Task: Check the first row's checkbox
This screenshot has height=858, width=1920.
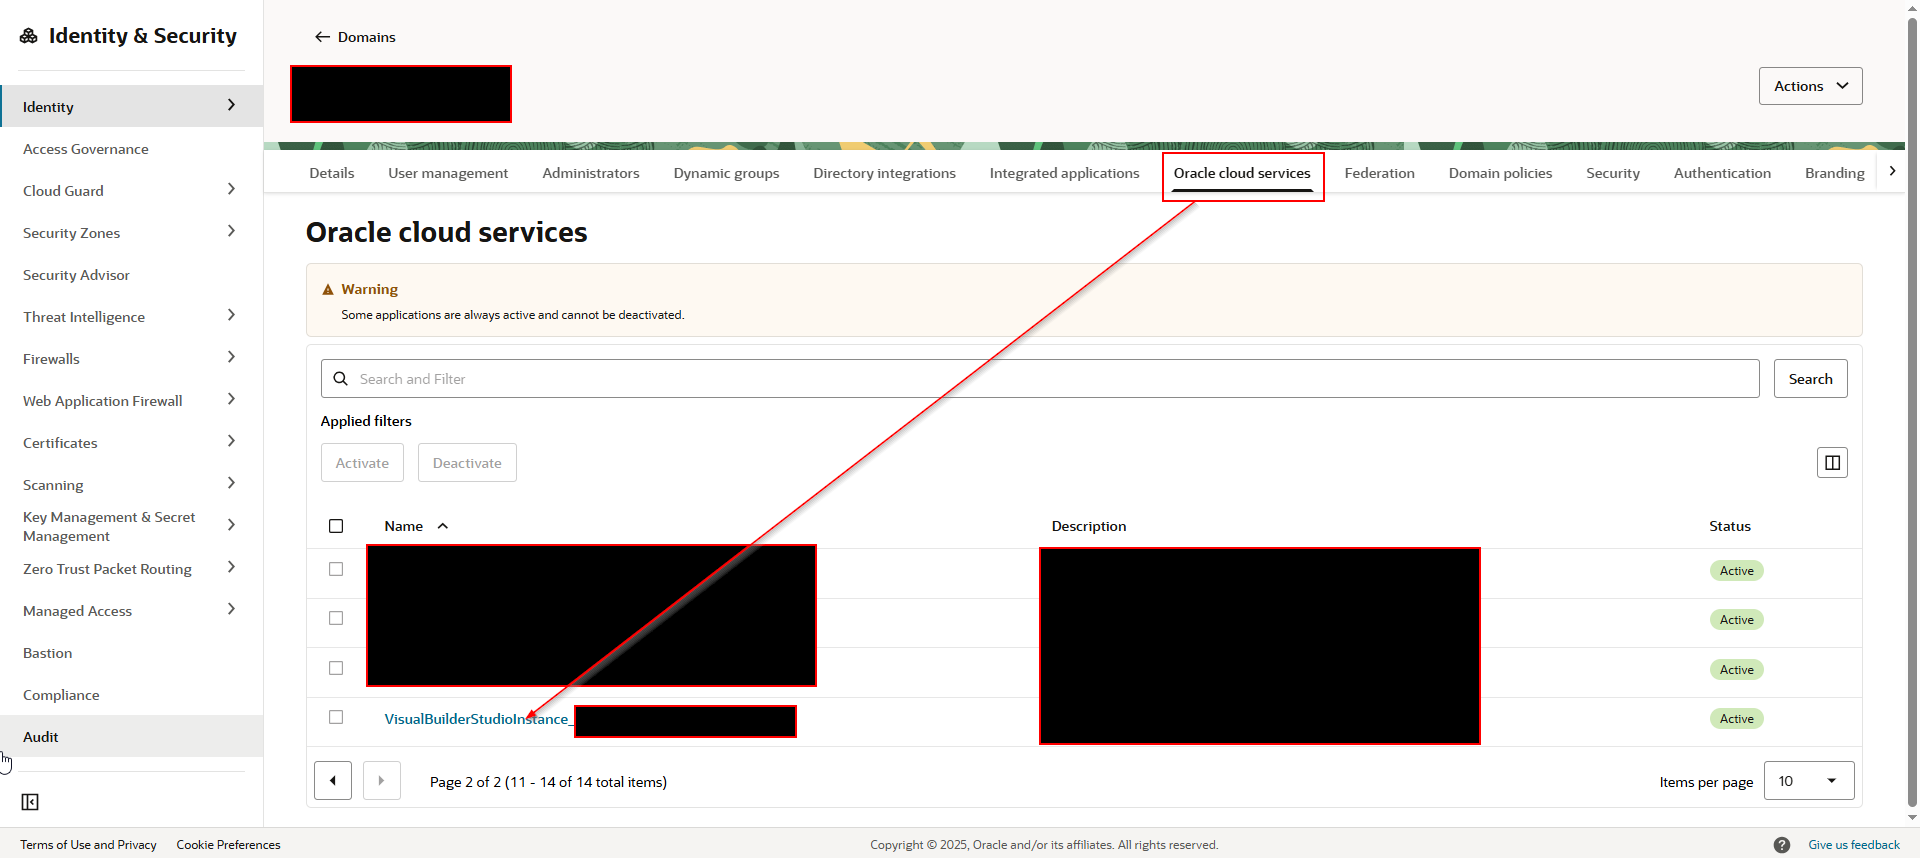Action: click(336, 569)
